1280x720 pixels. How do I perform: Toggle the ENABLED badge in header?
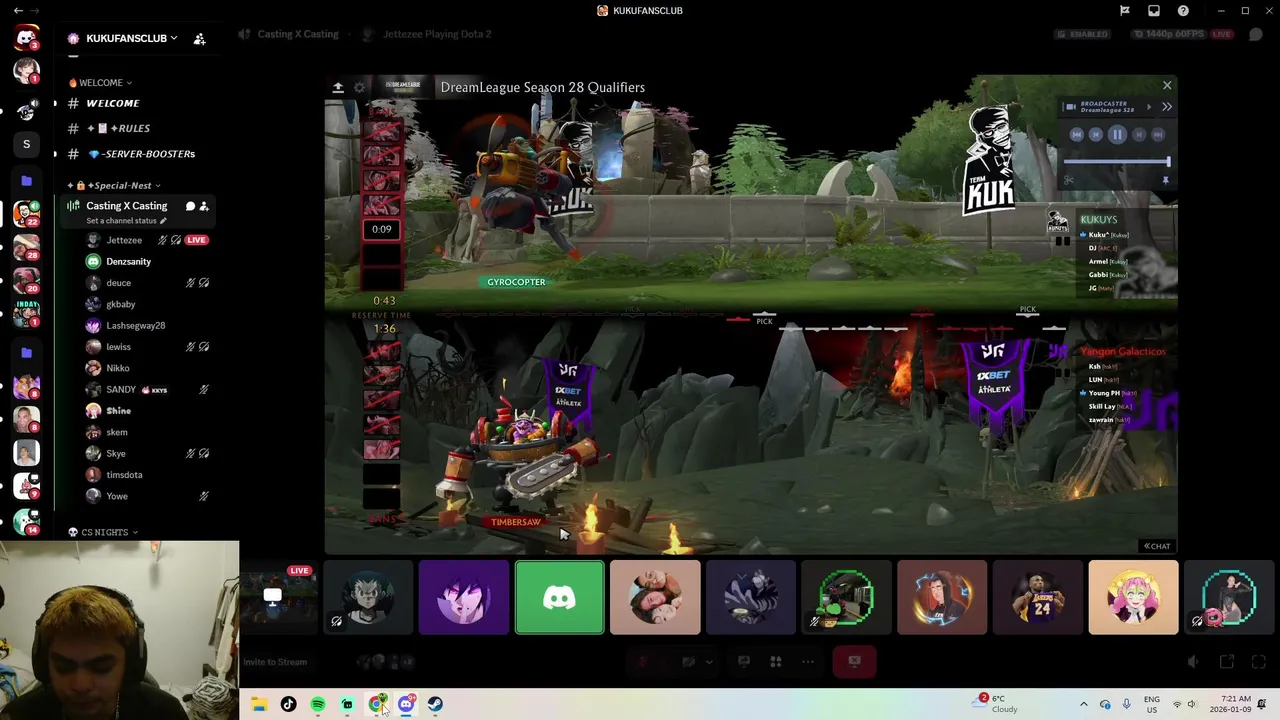tap(1083, 34)
